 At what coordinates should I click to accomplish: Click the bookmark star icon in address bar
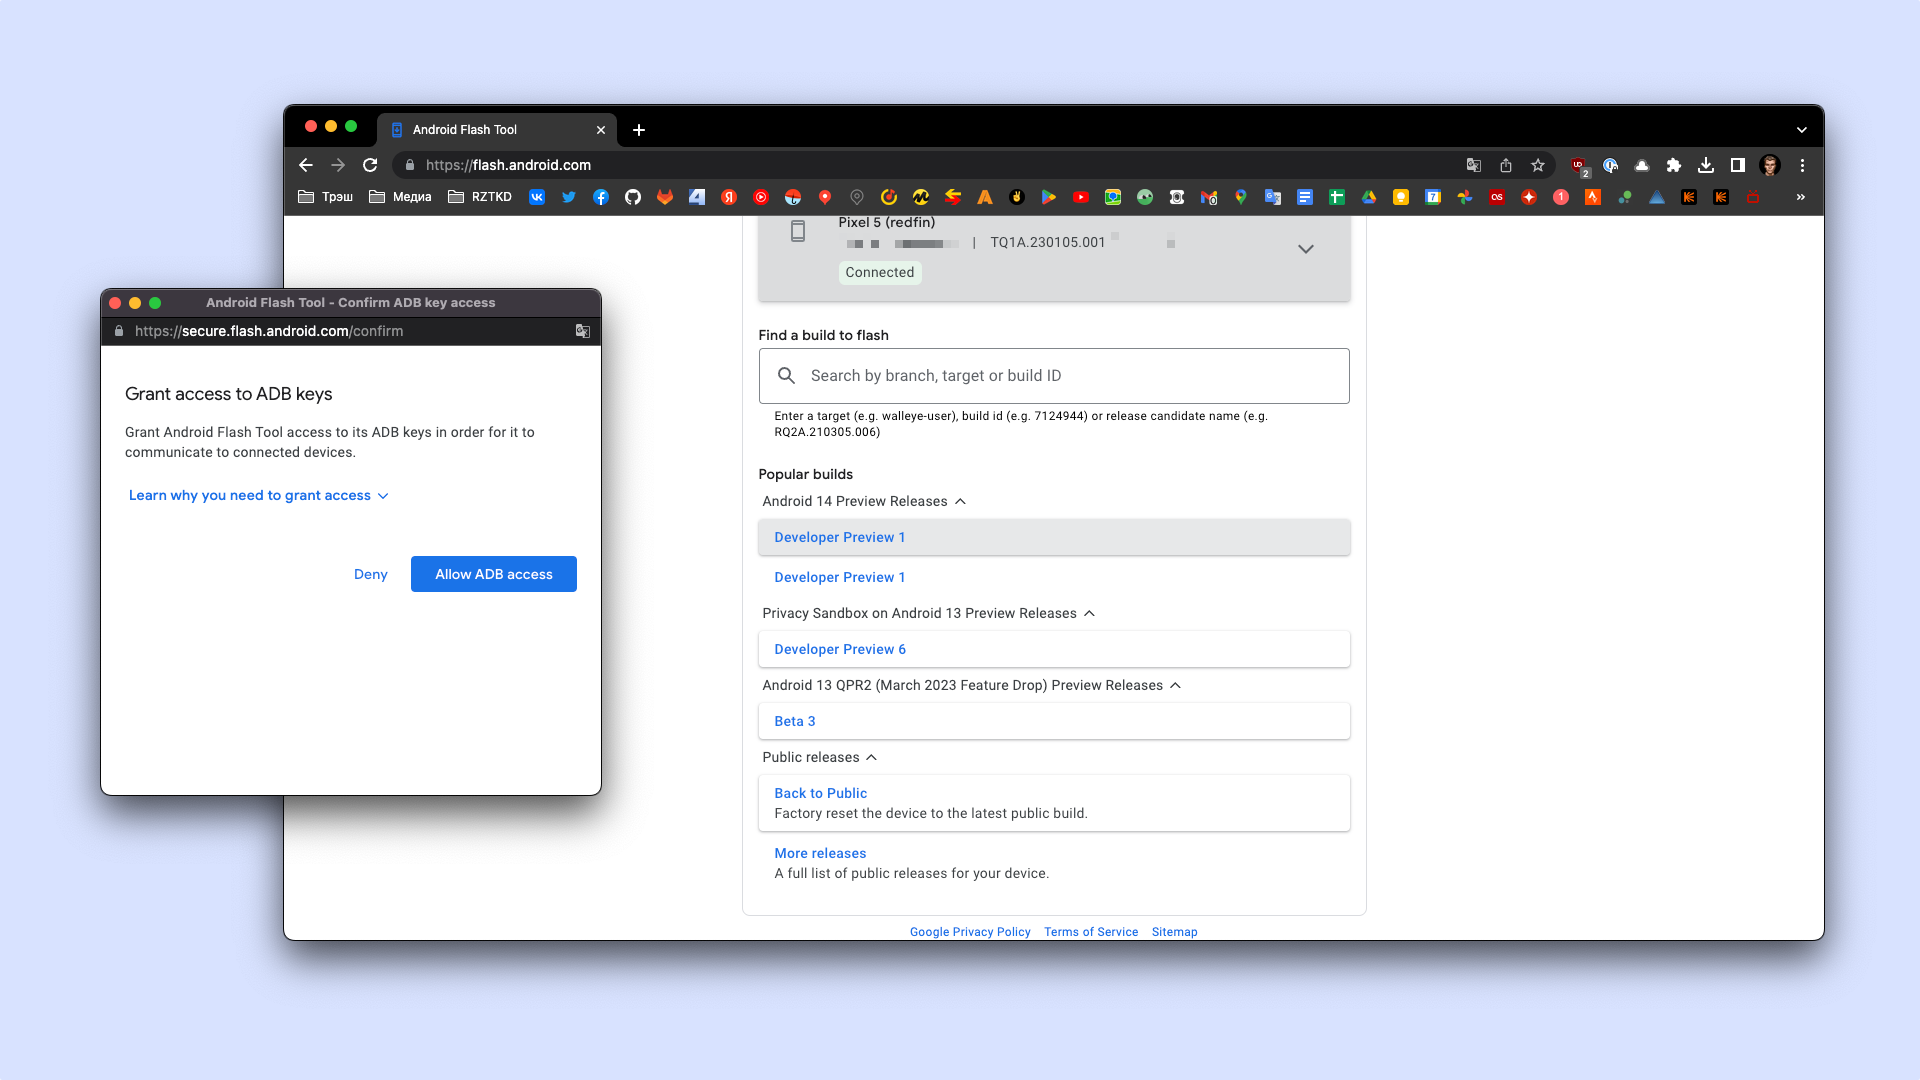coord(1540,165)
